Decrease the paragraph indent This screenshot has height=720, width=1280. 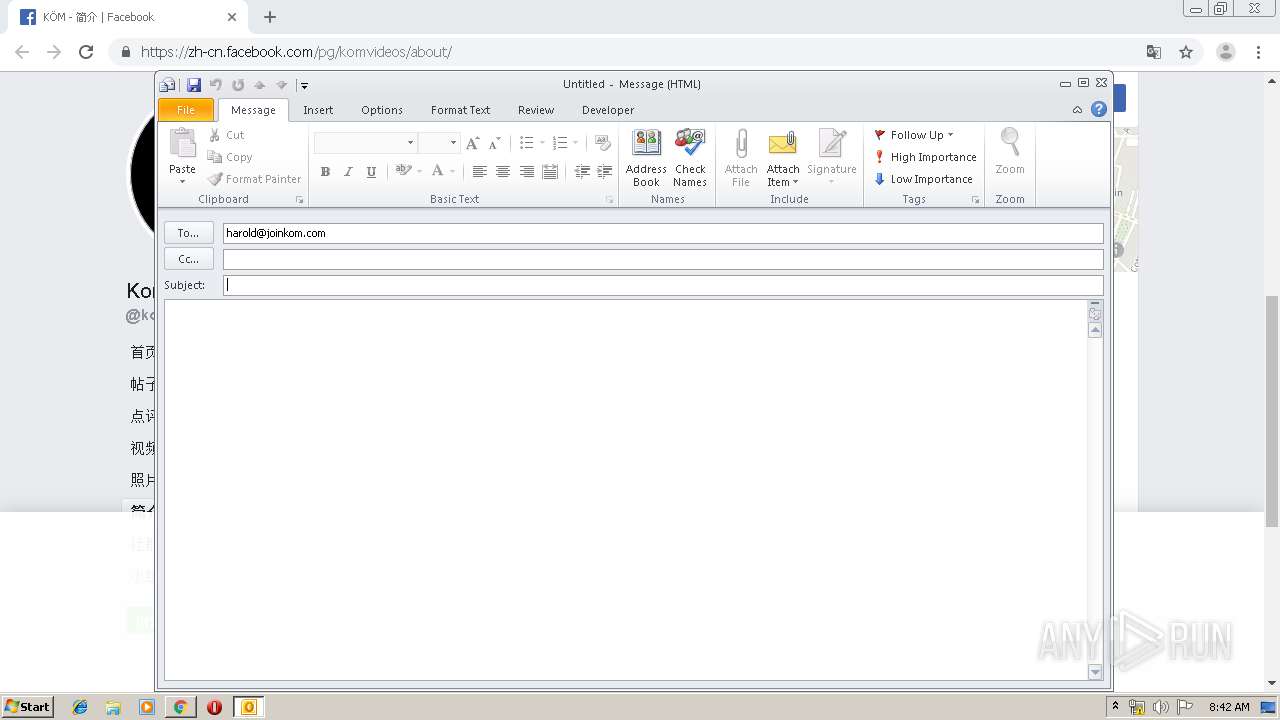(x=582, y=172)
